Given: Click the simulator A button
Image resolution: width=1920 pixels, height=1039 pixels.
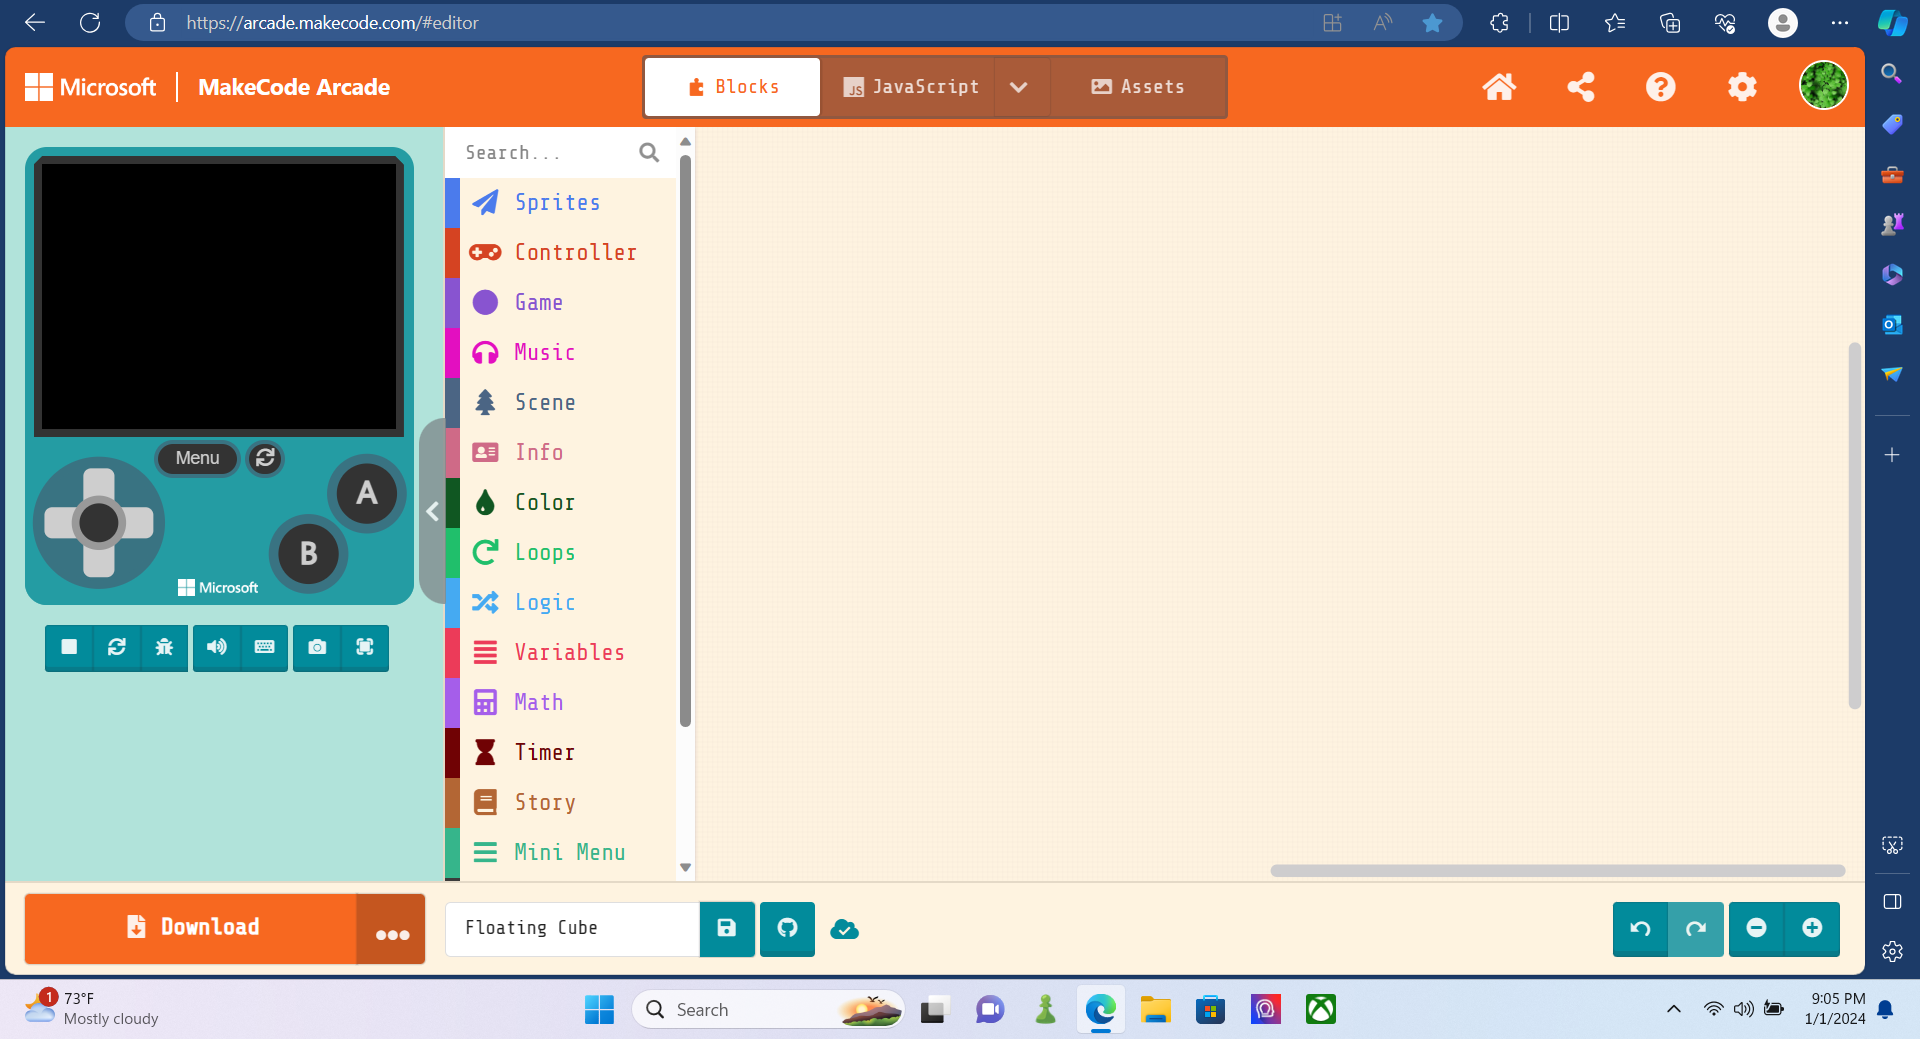Looking at the screenshot, I should tap(367, 493).
